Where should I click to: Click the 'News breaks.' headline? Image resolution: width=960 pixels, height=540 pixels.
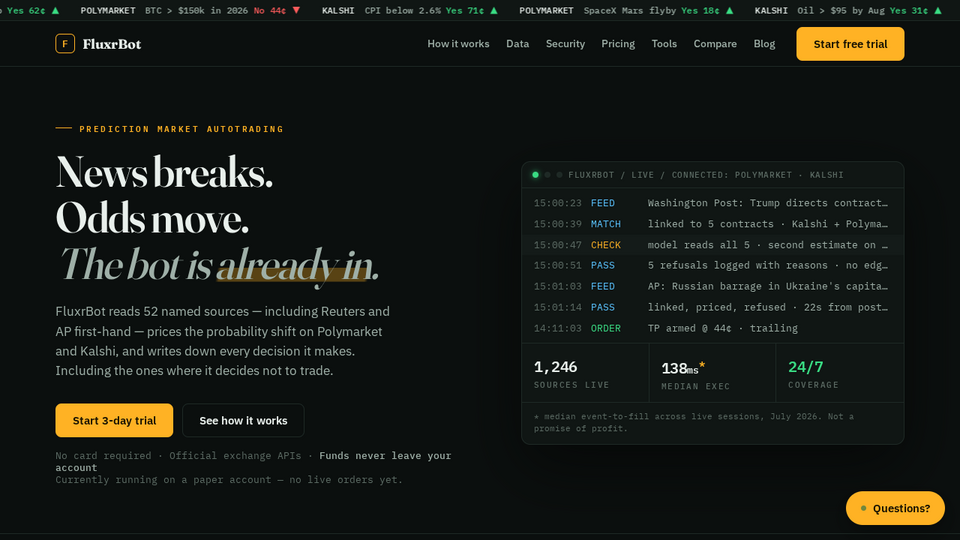click(x=164, y=172)
